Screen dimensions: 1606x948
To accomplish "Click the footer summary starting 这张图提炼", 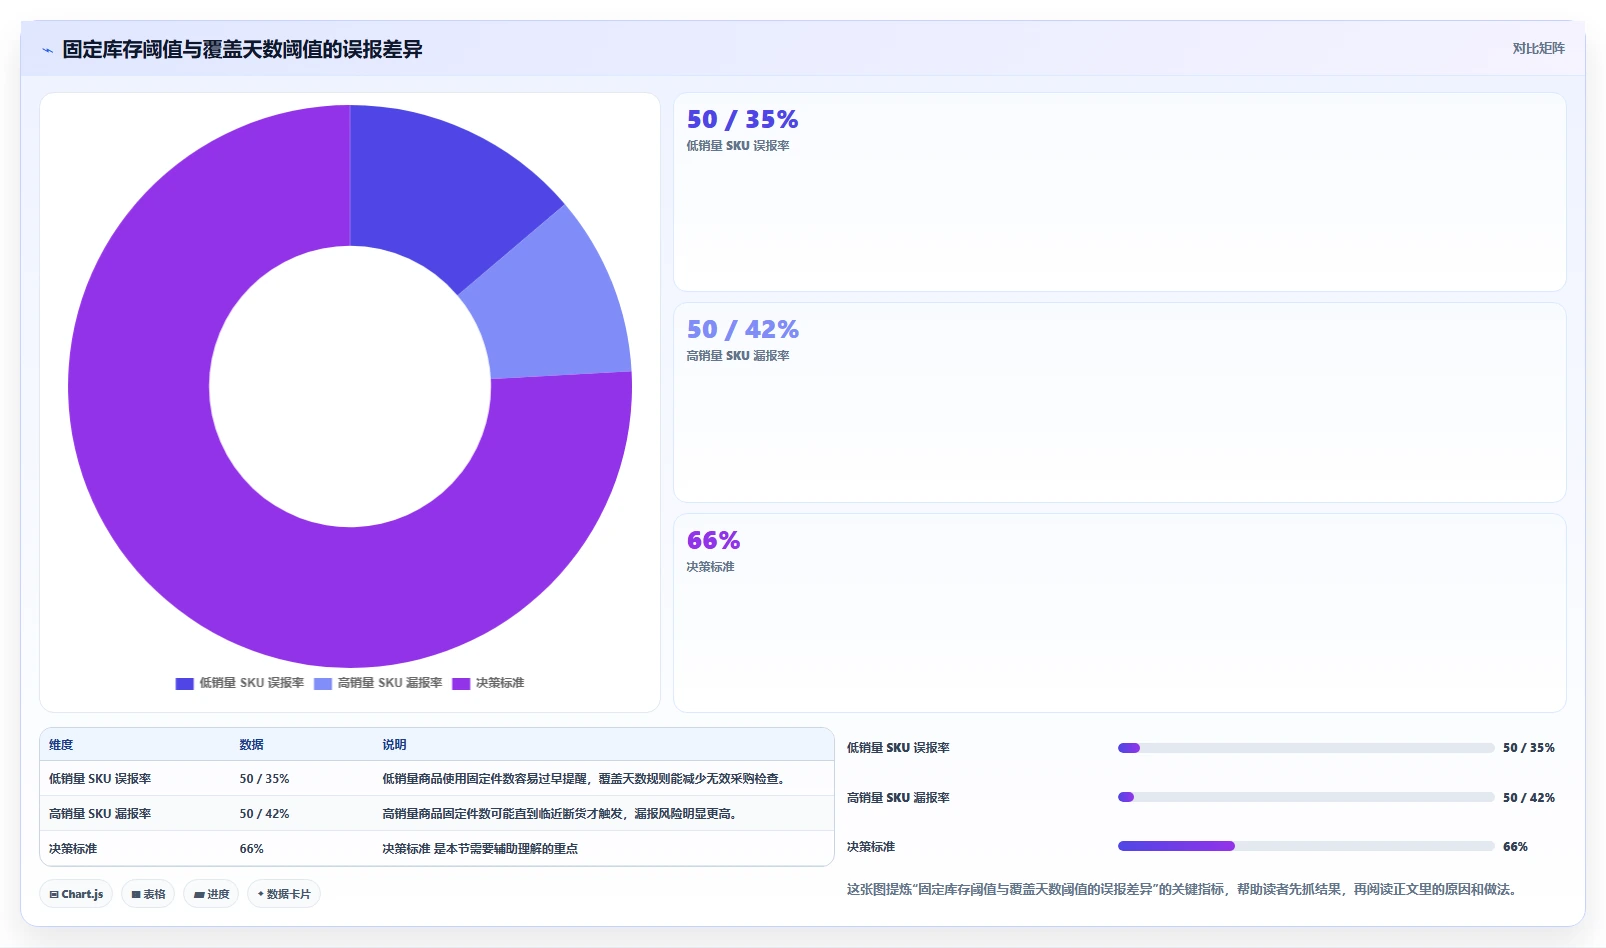I will (x=1182, y=889).
